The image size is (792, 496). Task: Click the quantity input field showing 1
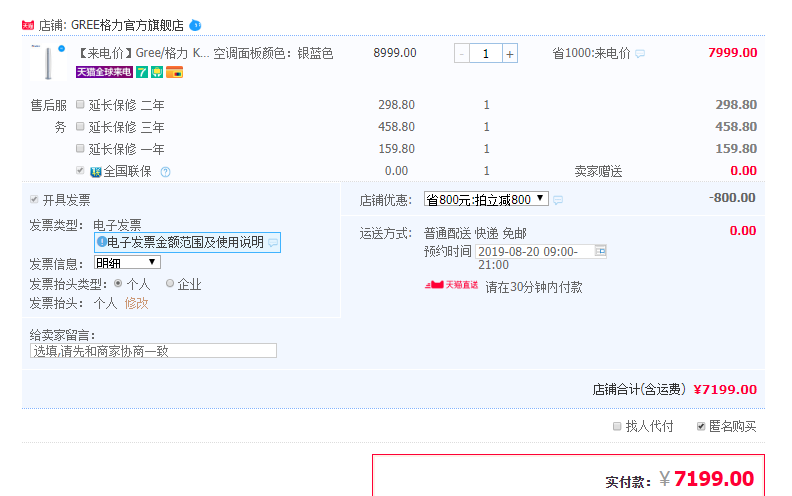tap(485, 54)
